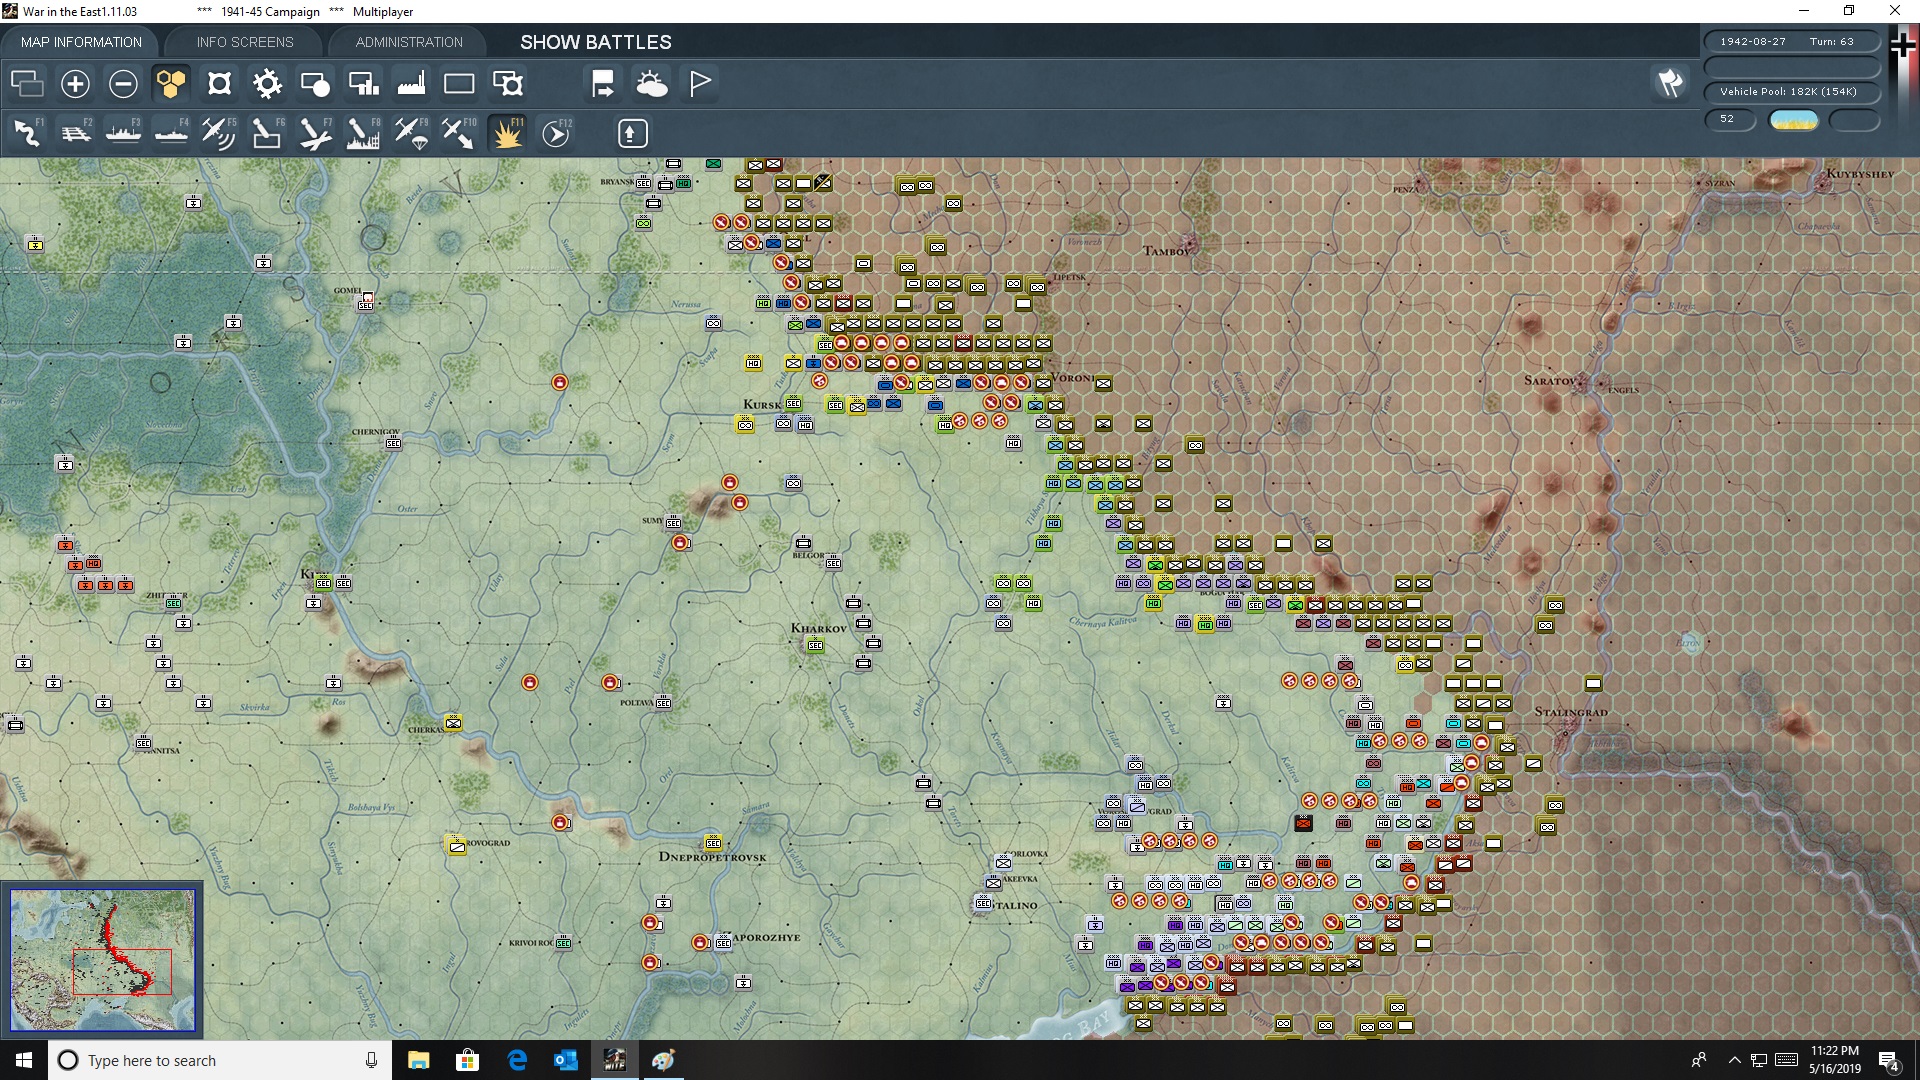This screenshot has height=1080, width=1920.
Task: Open the Windows Start menu
Action: pos(24,1060)
